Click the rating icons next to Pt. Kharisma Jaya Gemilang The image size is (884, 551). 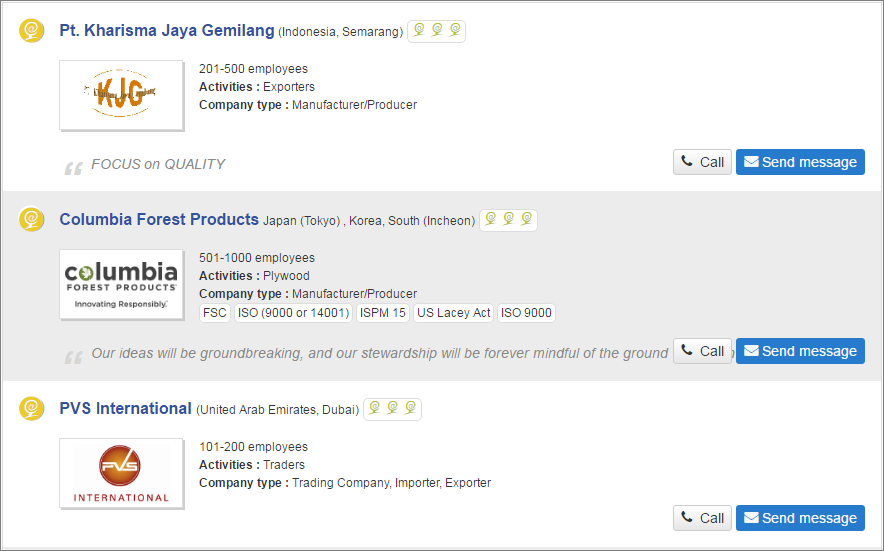coord(436,31)
